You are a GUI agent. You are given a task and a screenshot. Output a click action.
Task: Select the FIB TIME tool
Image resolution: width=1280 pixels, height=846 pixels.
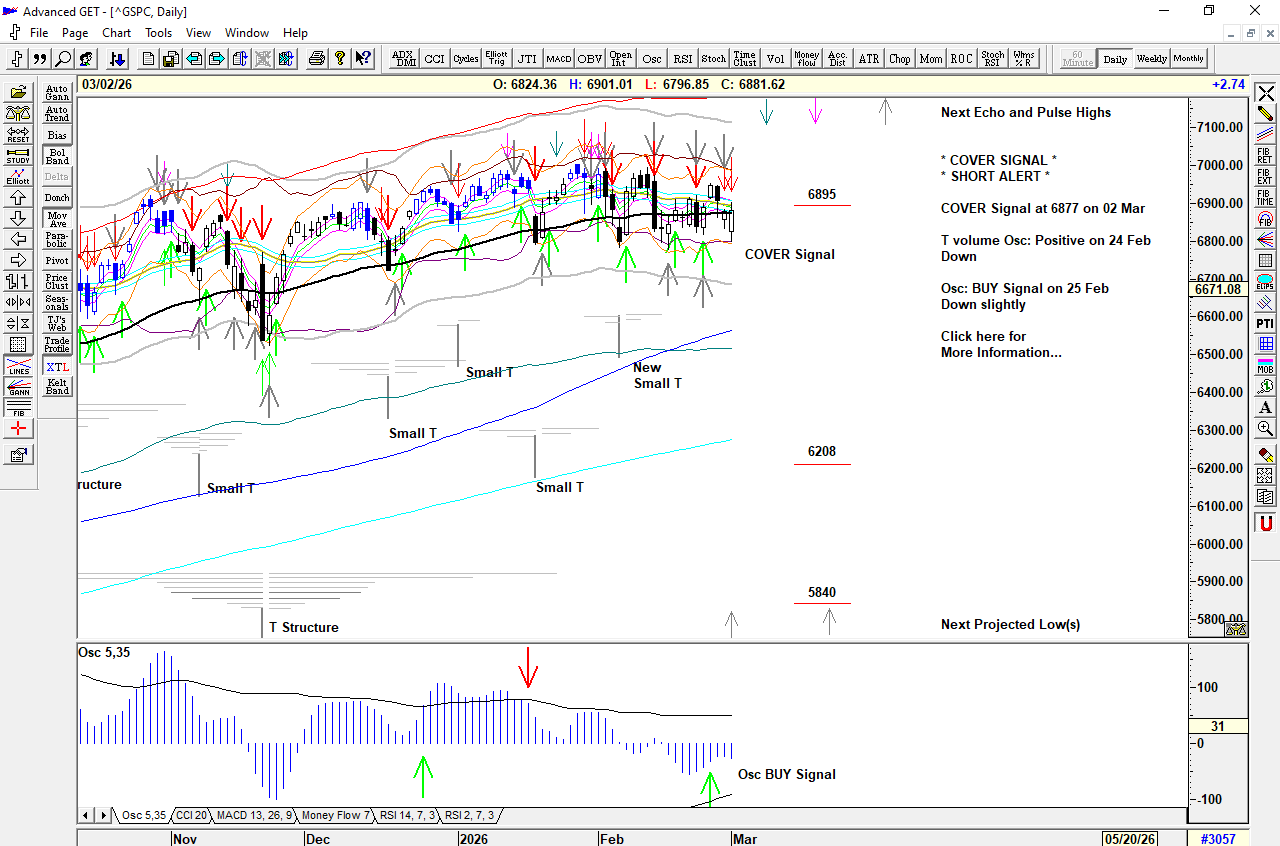[x=1265, y=197]
